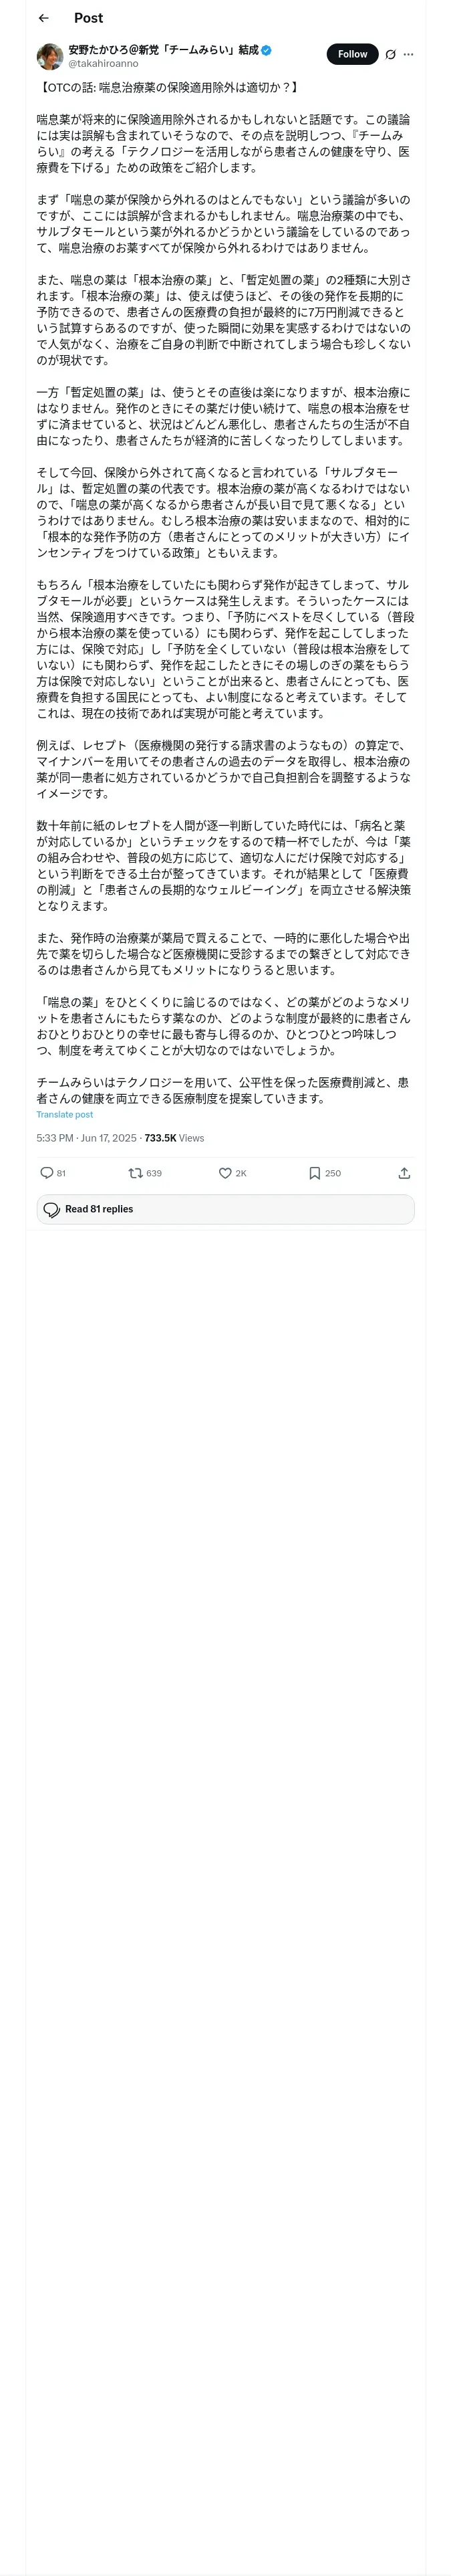Follow the account with the Follow button
The height and width of the screenshot is (2576, 451).
352,54
